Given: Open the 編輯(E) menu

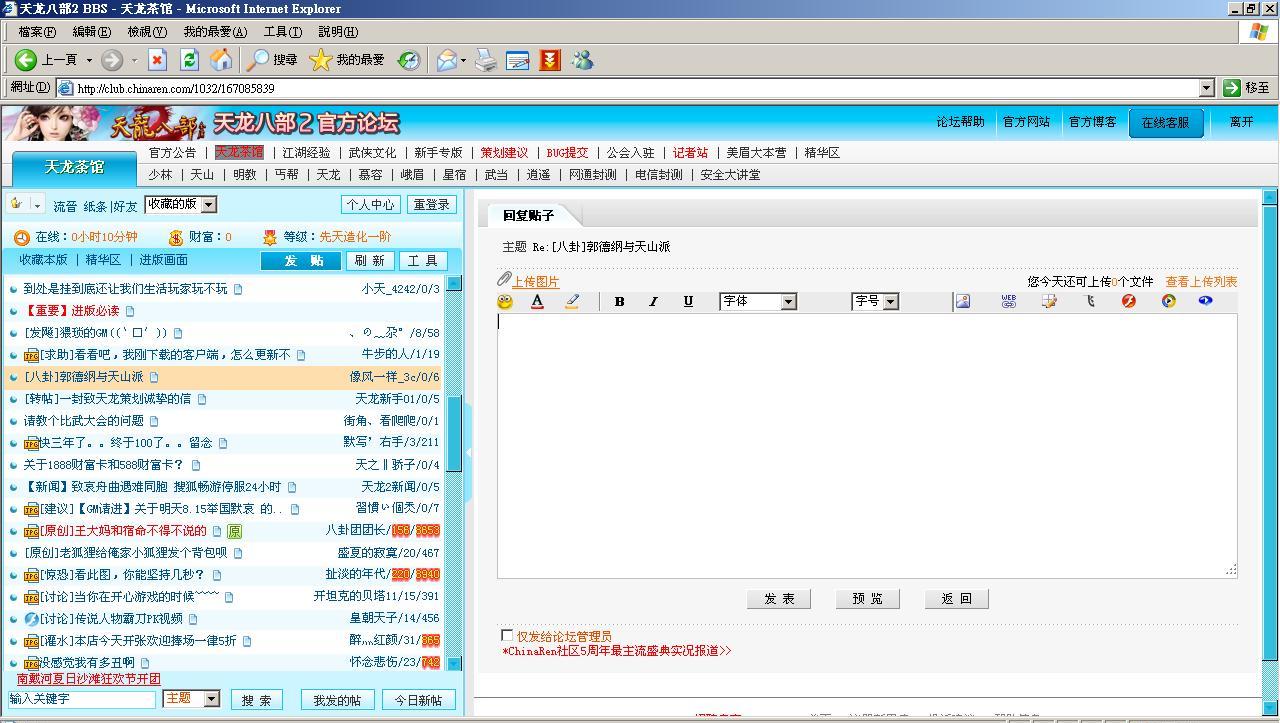Looking at the screenshot, I should point(91,32).
